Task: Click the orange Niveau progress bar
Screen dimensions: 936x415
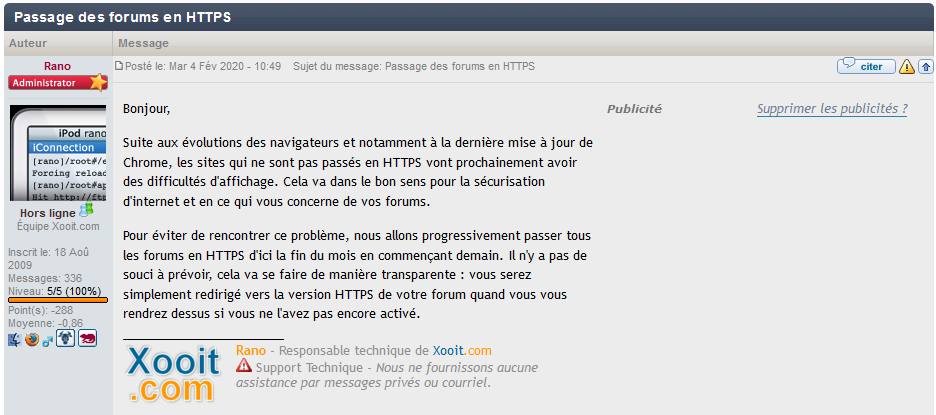Action: click(58, 300)
